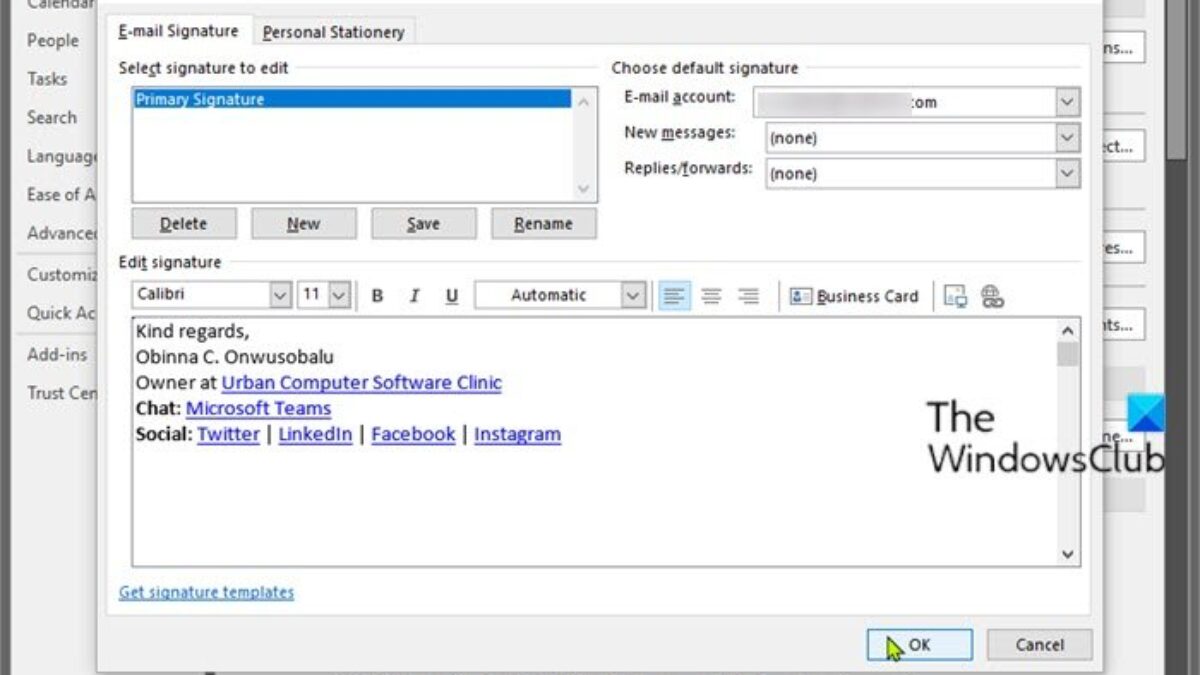
Task: Switch to the E-mail Signature tab
Action: click(179, 31)
